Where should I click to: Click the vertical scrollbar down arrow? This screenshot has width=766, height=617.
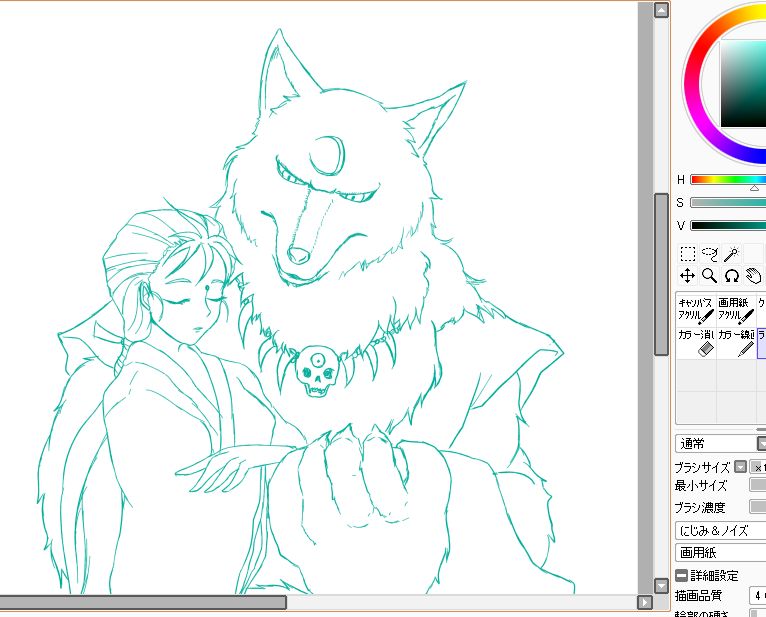(660, 585)
